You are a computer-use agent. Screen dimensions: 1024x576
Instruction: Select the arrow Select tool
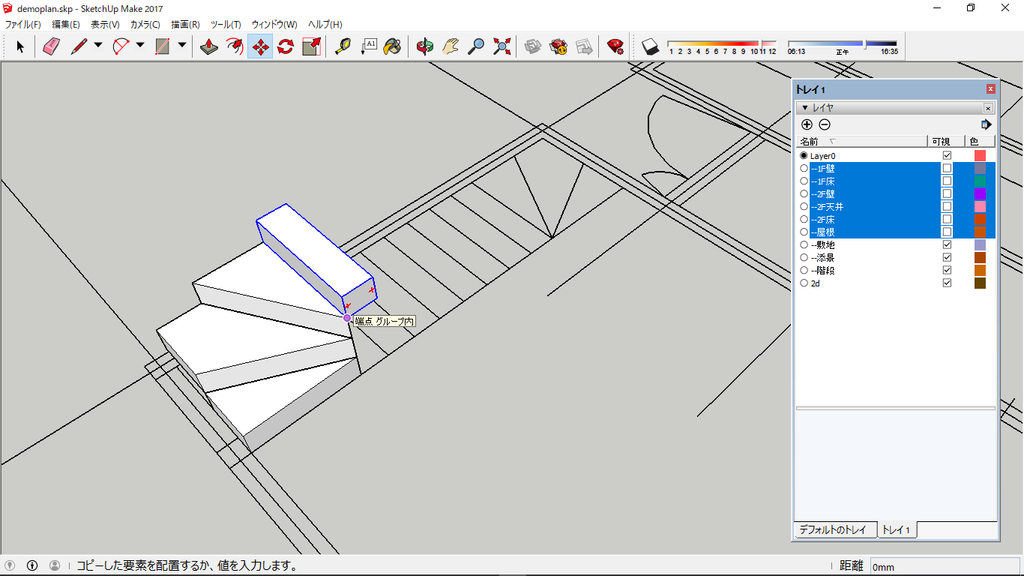click(20, 46)
